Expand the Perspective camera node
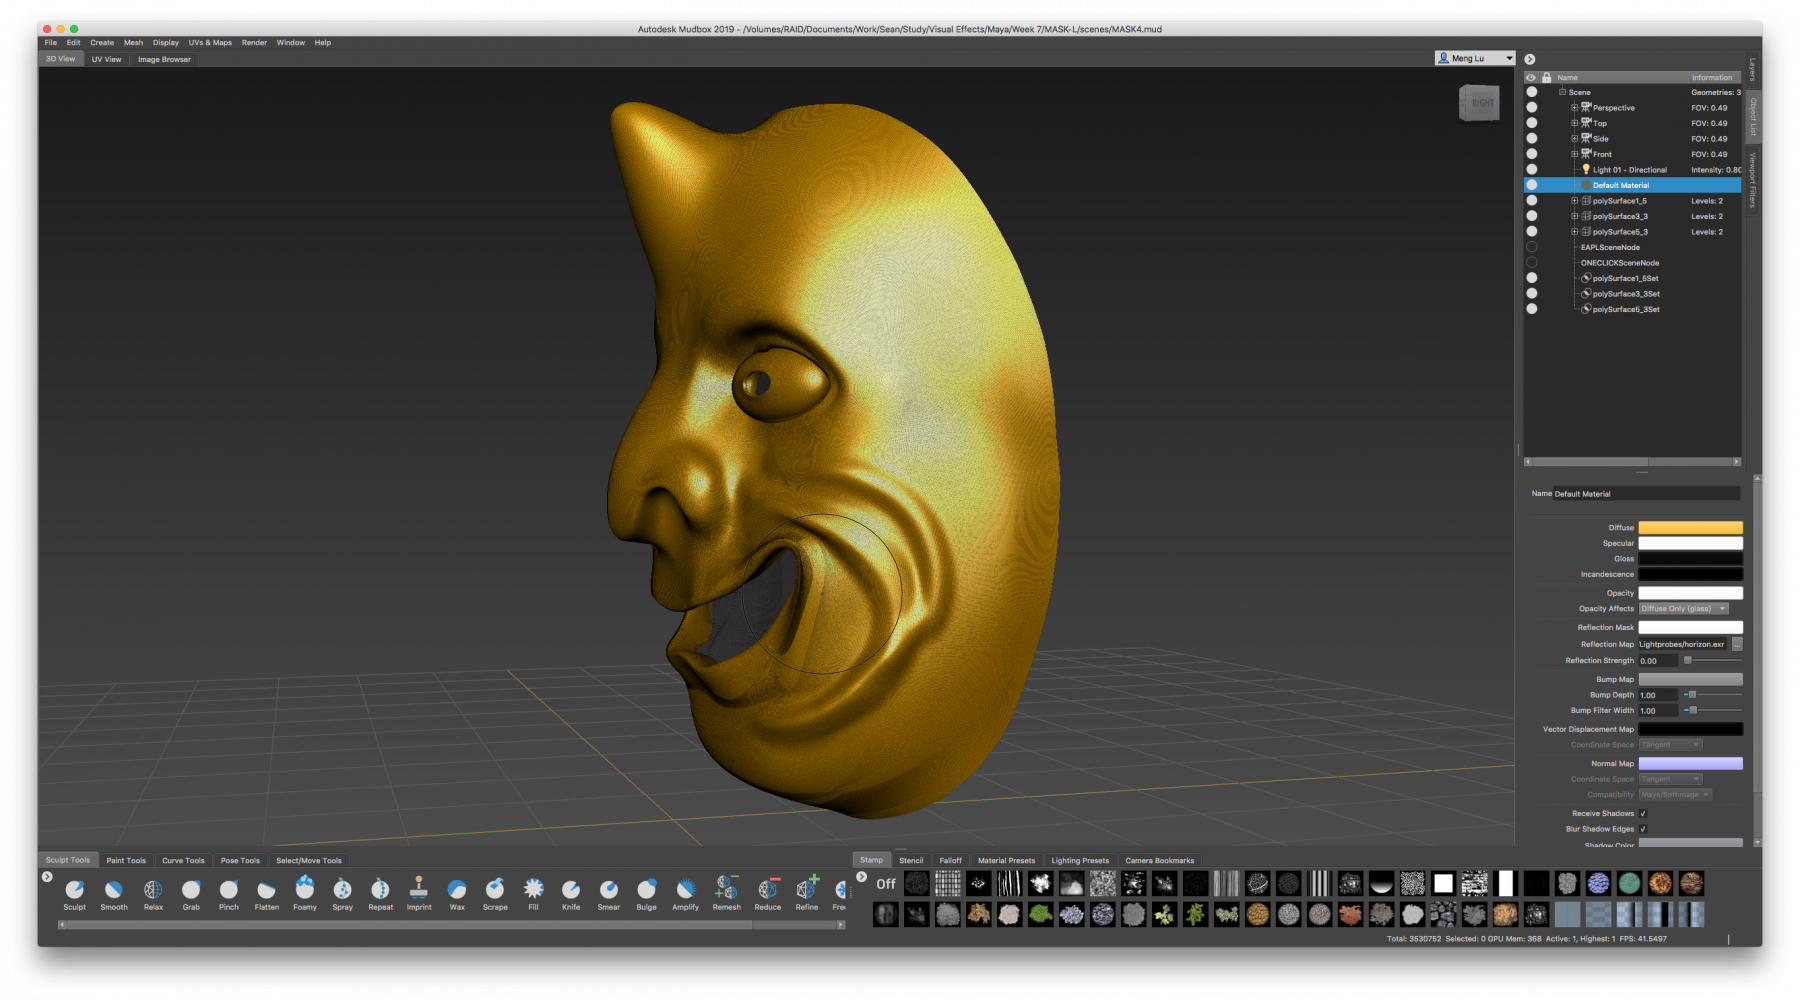 (x=1574, y=107)
